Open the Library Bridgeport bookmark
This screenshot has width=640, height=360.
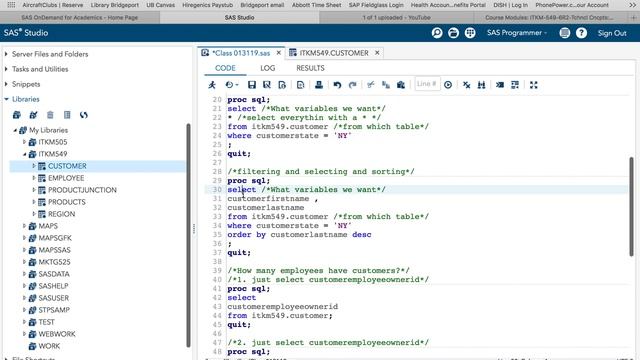click(115, 5)
